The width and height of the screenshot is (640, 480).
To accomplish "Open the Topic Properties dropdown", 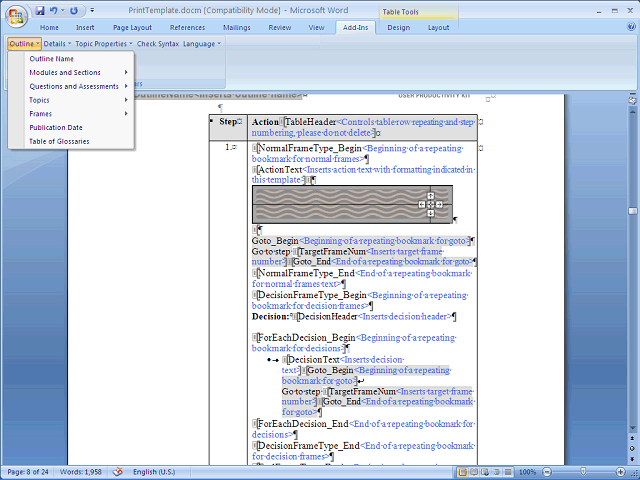I will click(103, 44).
